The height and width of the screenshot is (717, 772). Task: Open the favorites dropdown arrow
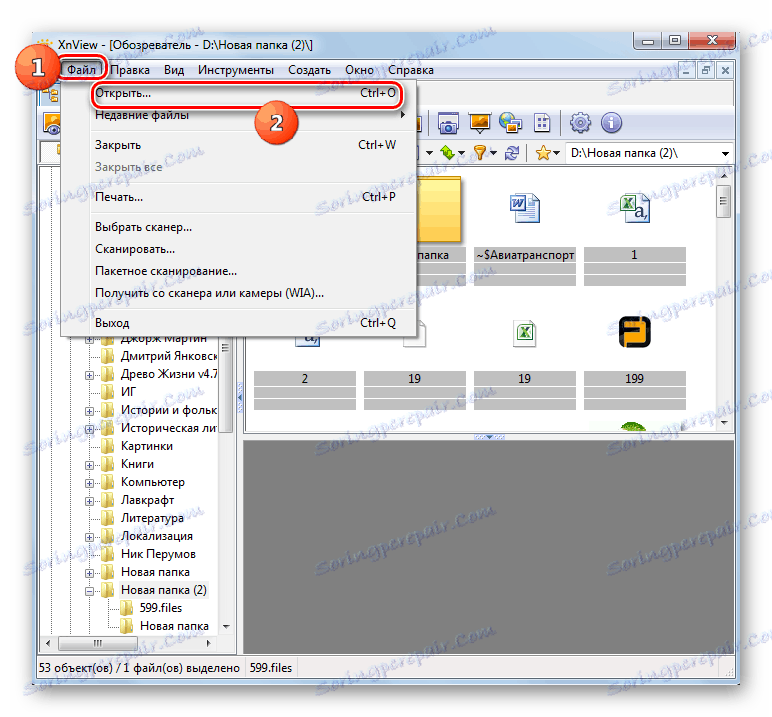tap(556, 153)
